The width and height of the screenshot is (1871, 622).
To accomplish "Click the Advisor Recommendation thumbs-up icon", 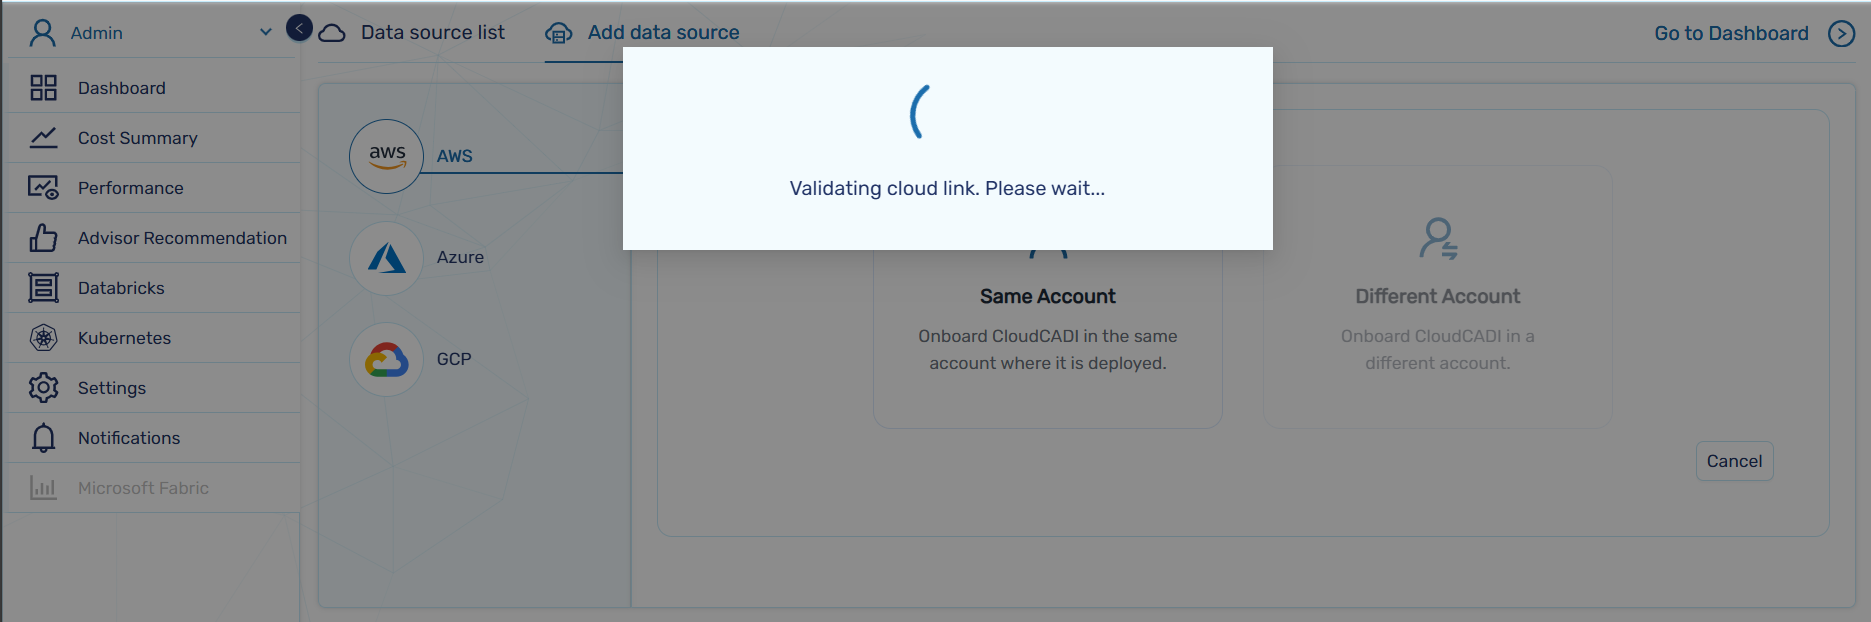I will pyautogui.click(x=43, y=238).
